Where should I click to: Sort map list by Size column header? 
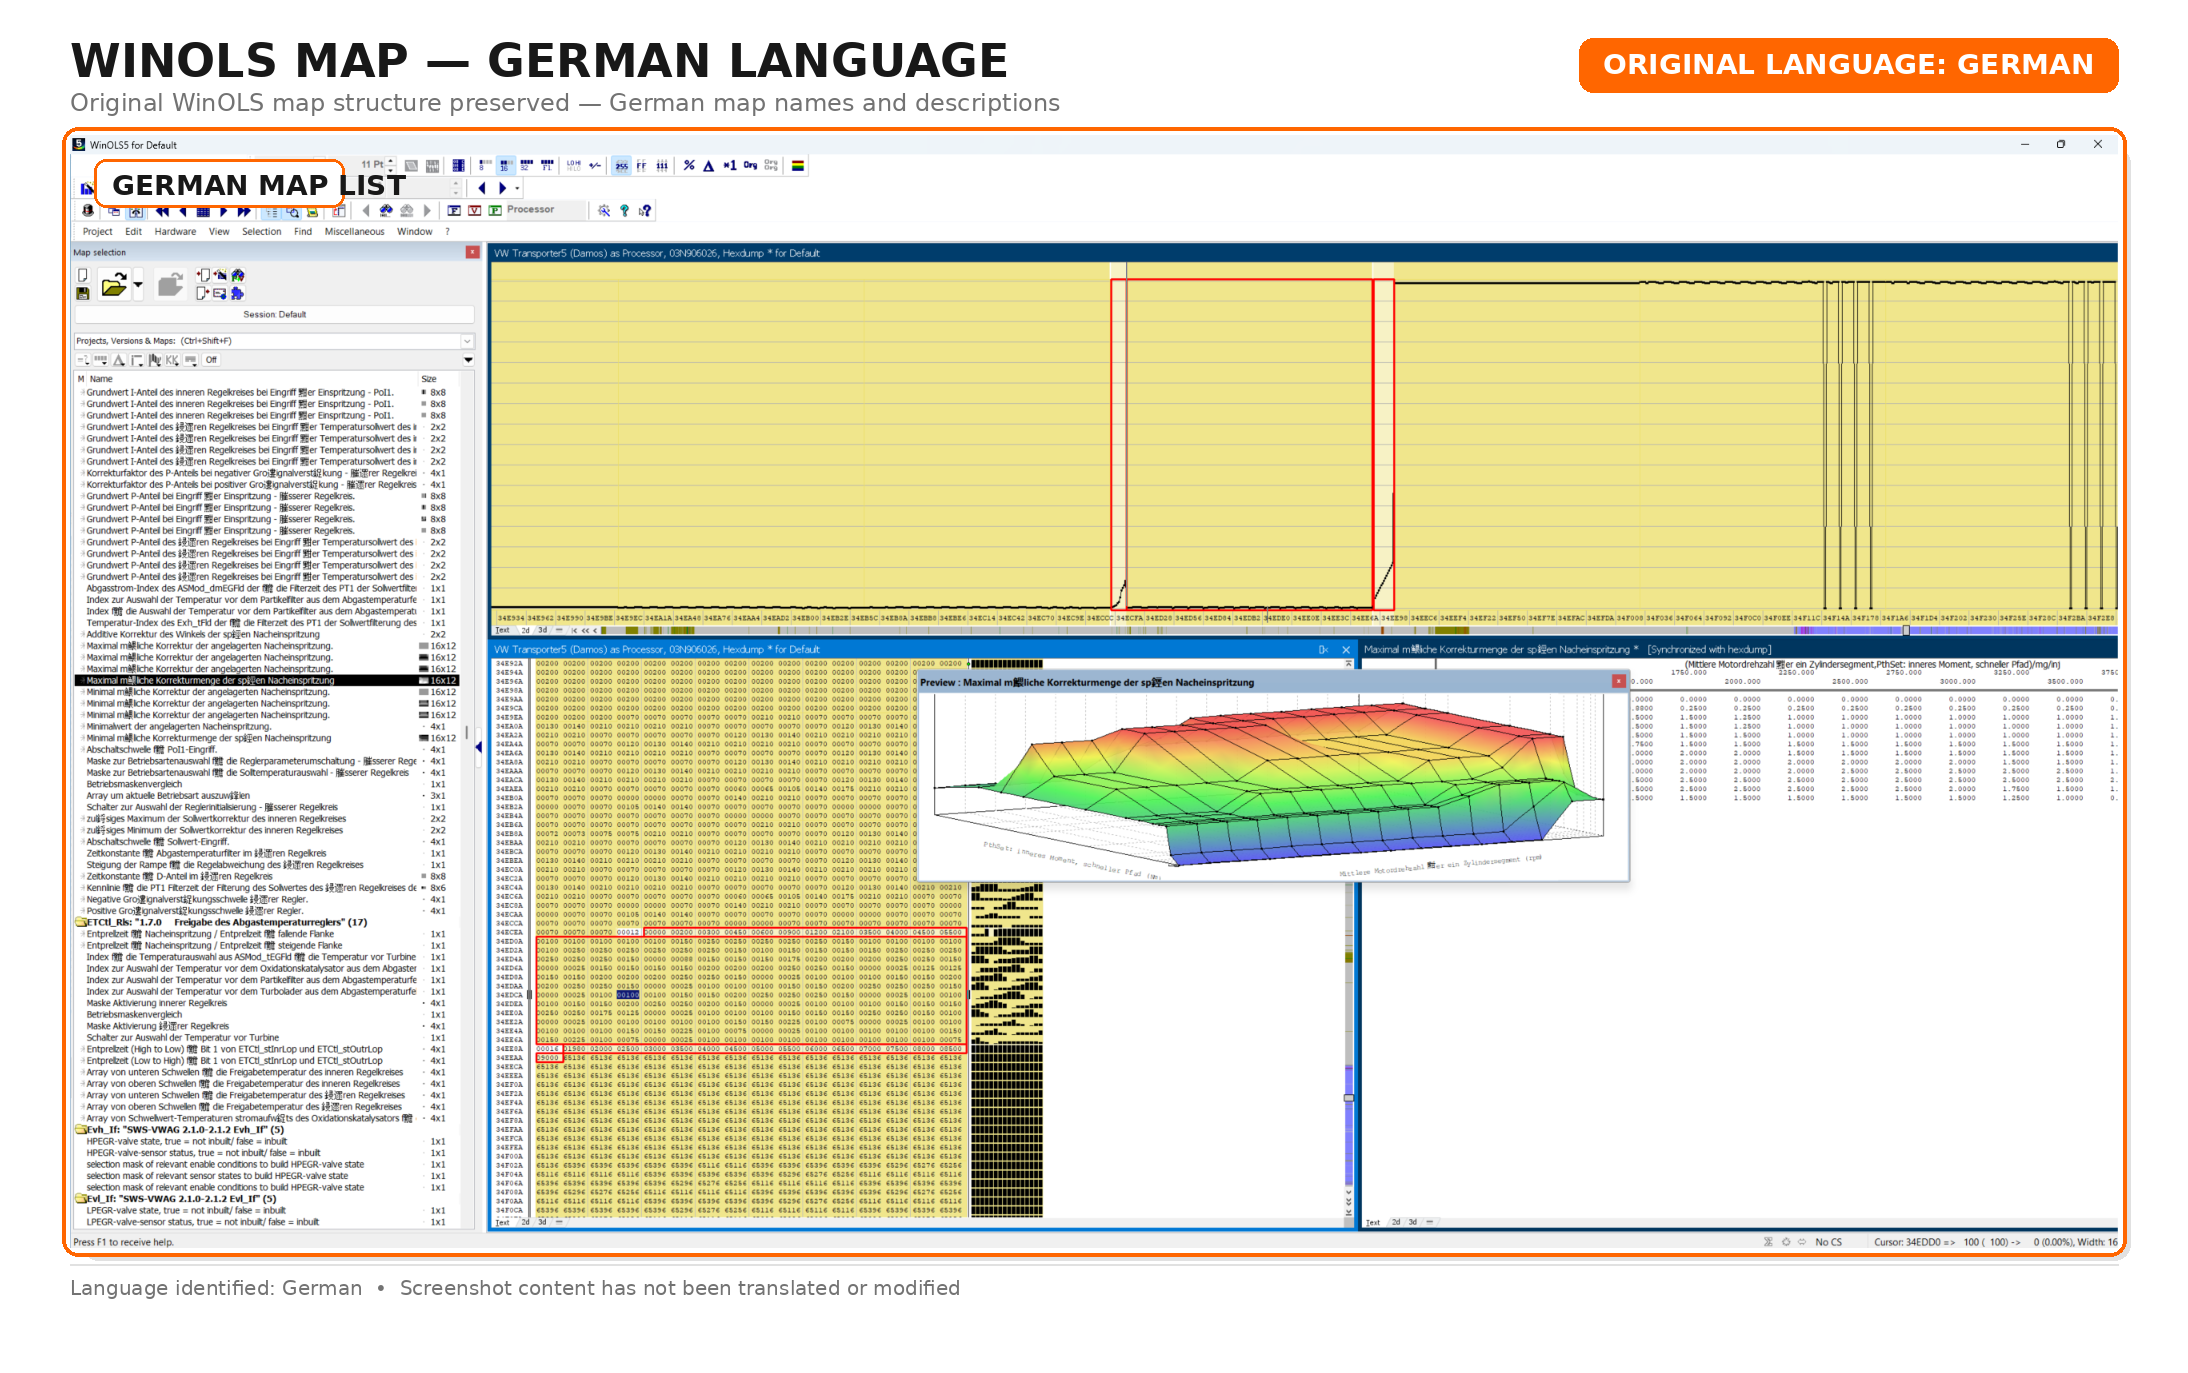click(x=429, y=379)
